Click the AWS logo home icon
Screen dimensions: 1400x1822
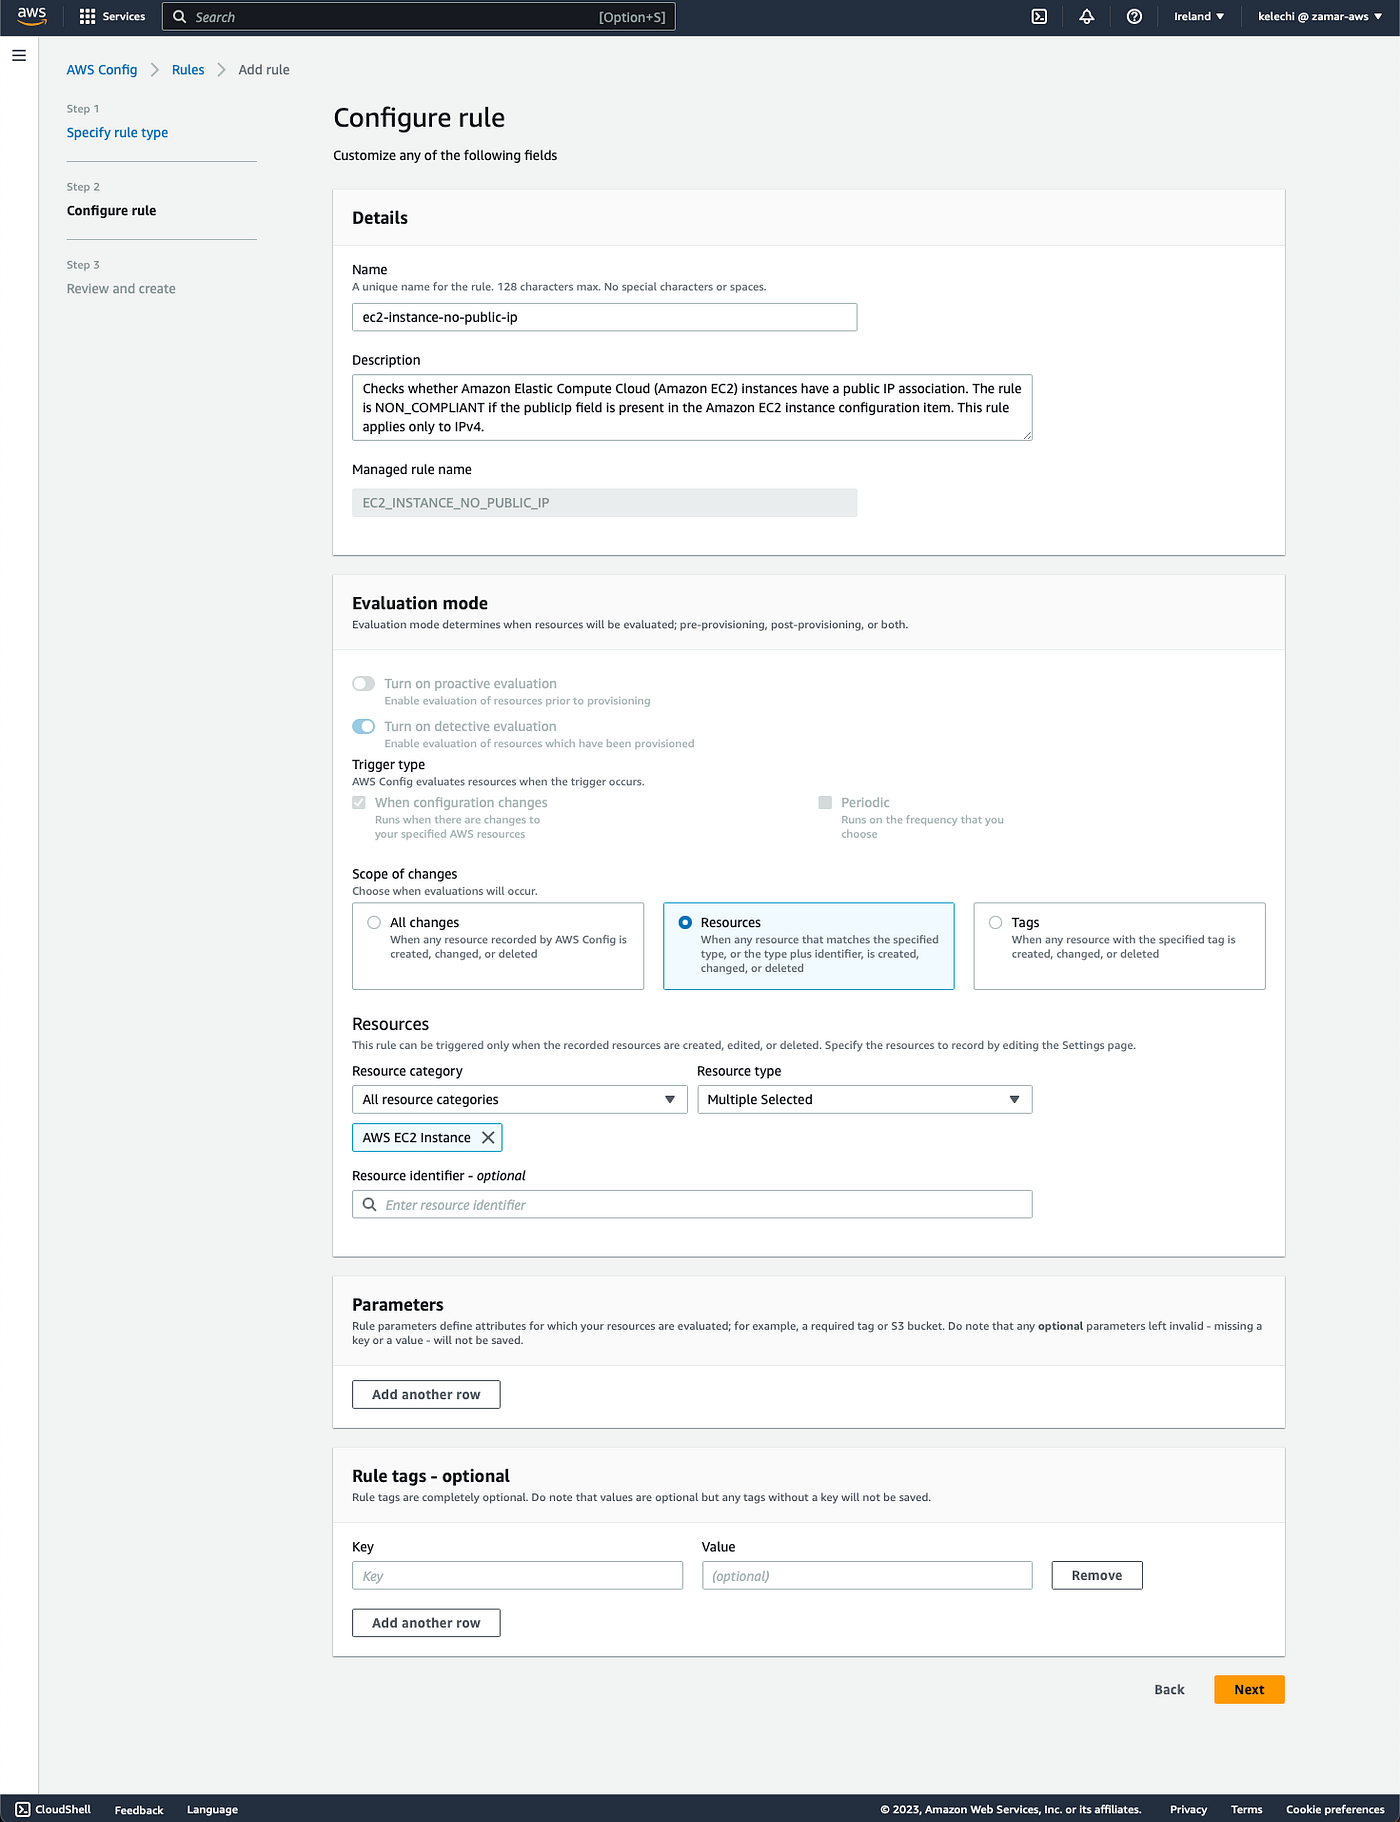[32, 16]
